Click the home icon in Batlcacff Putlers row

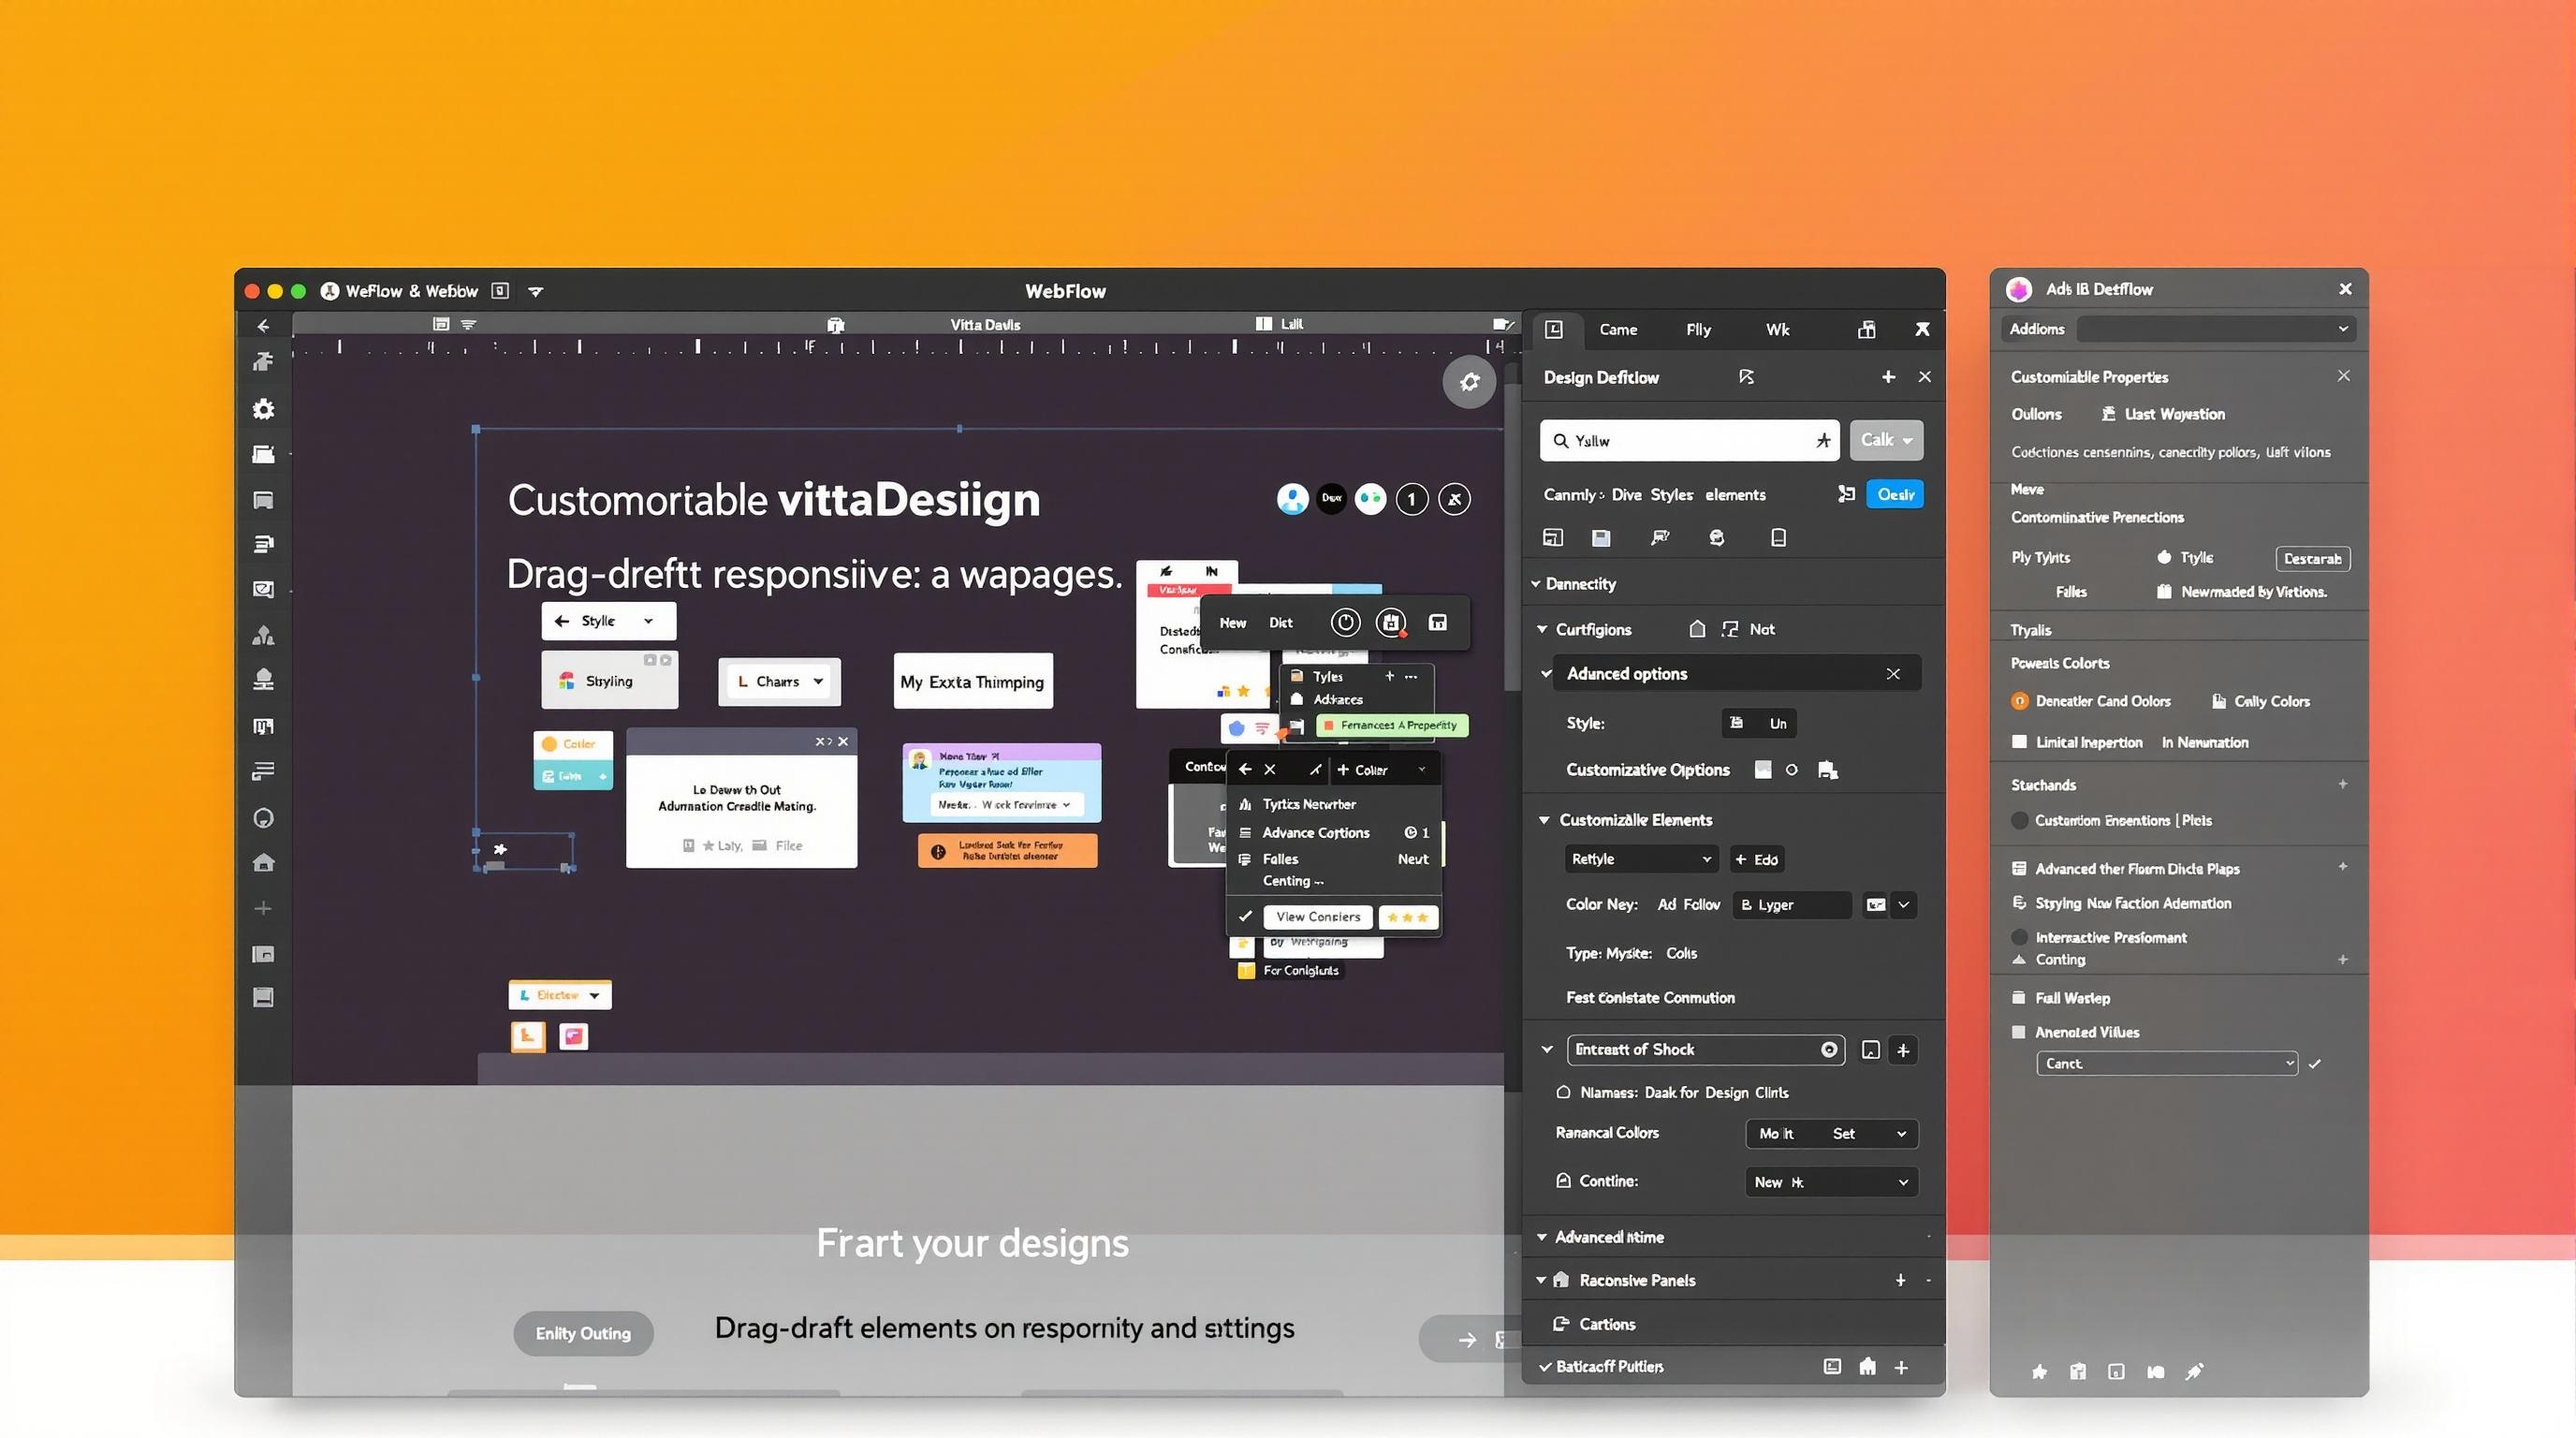tap(1867, 1367)
